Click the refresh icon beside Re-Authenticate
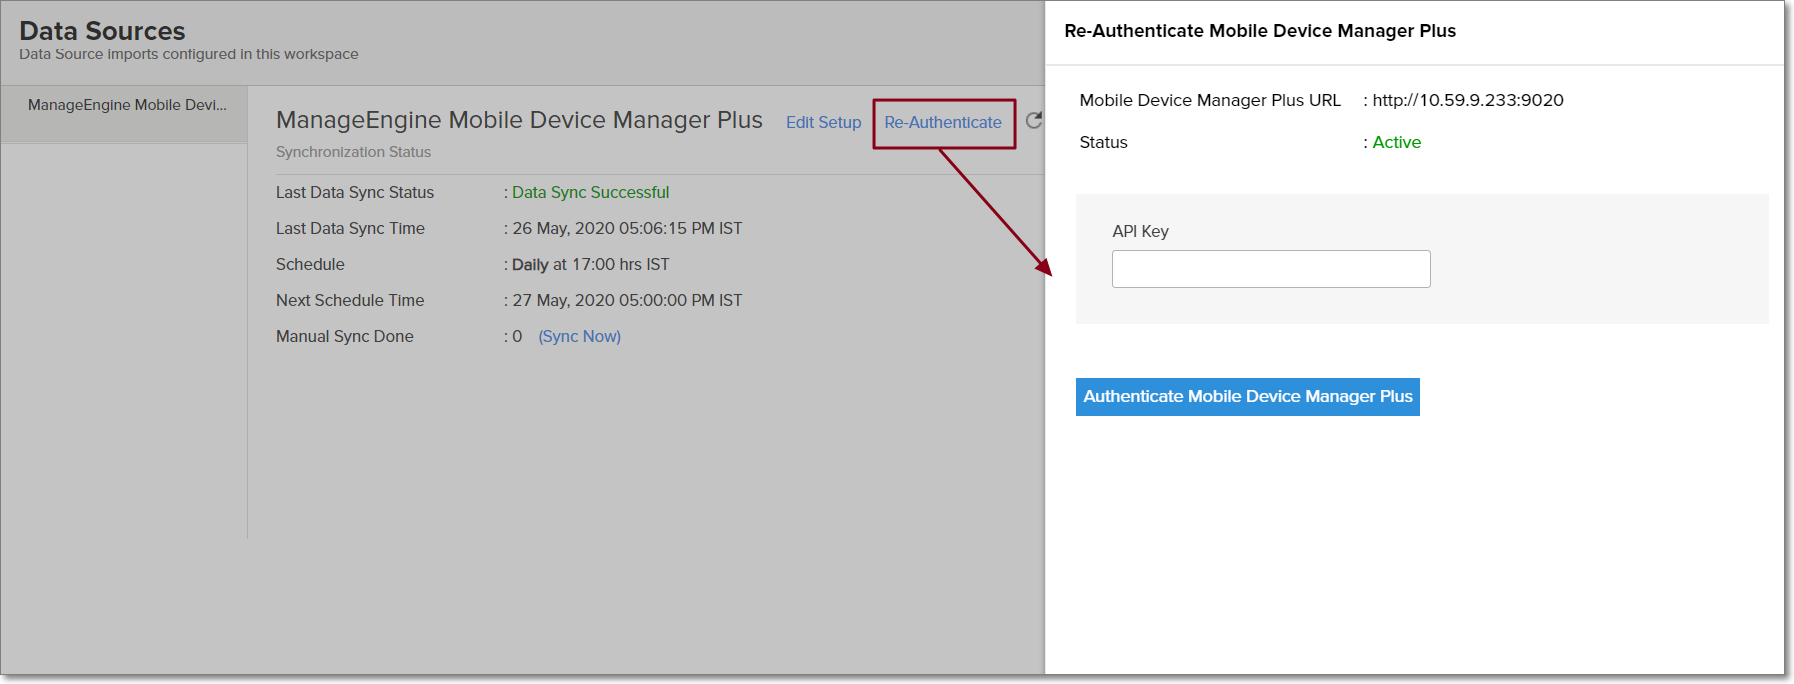Viewport: 1794px width, 684px height. (x=1033, y=120)
